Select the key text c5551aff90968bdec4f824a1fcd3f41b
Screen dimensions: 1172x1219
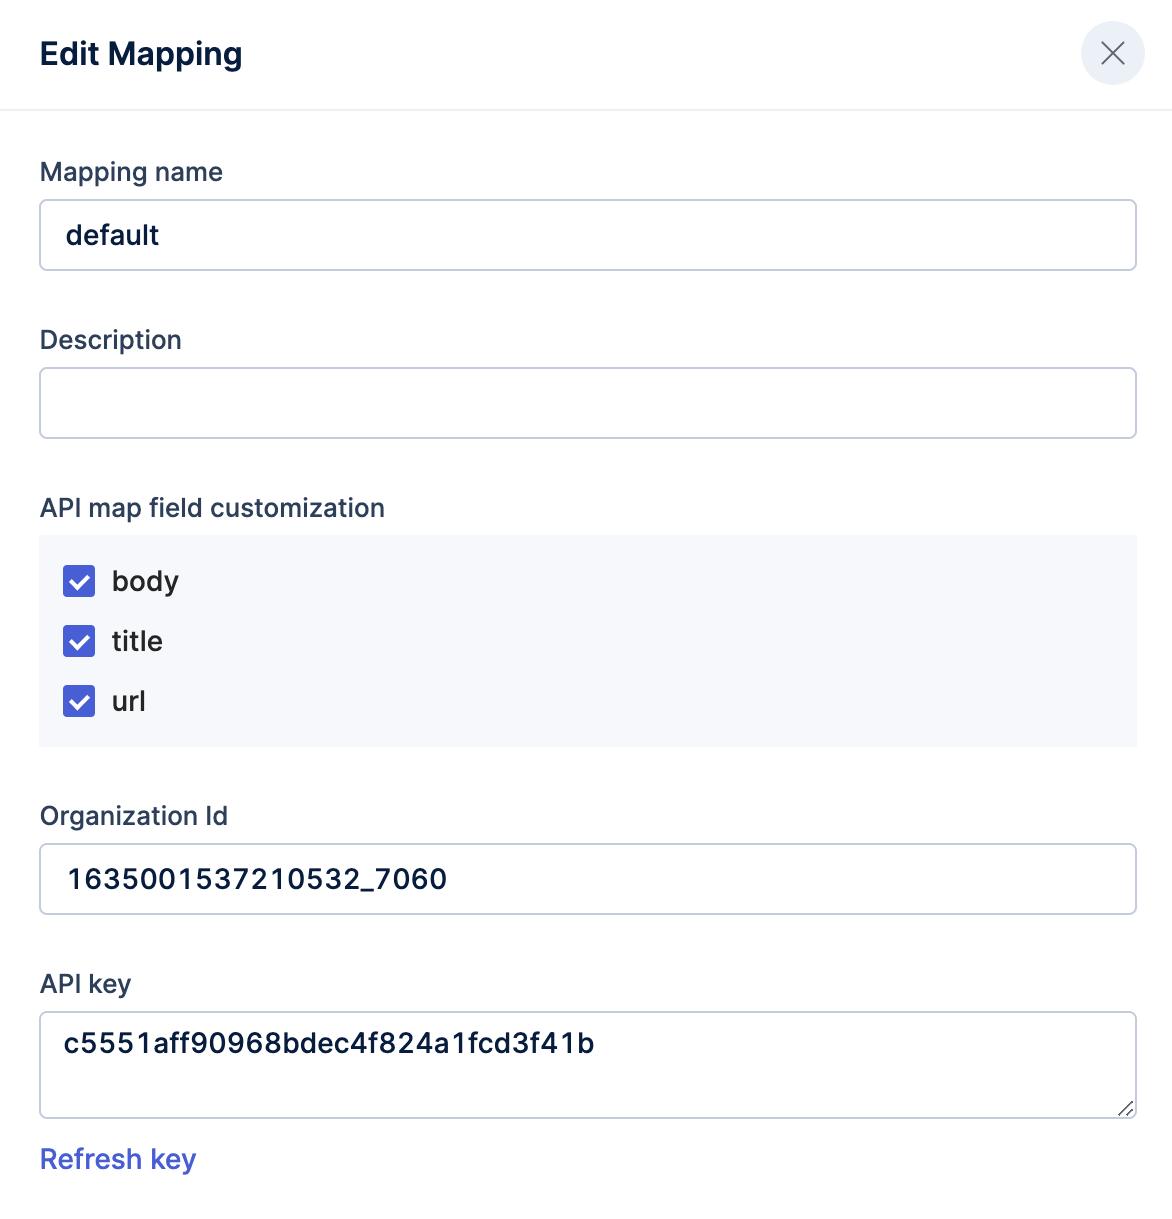click(329, 1043)
